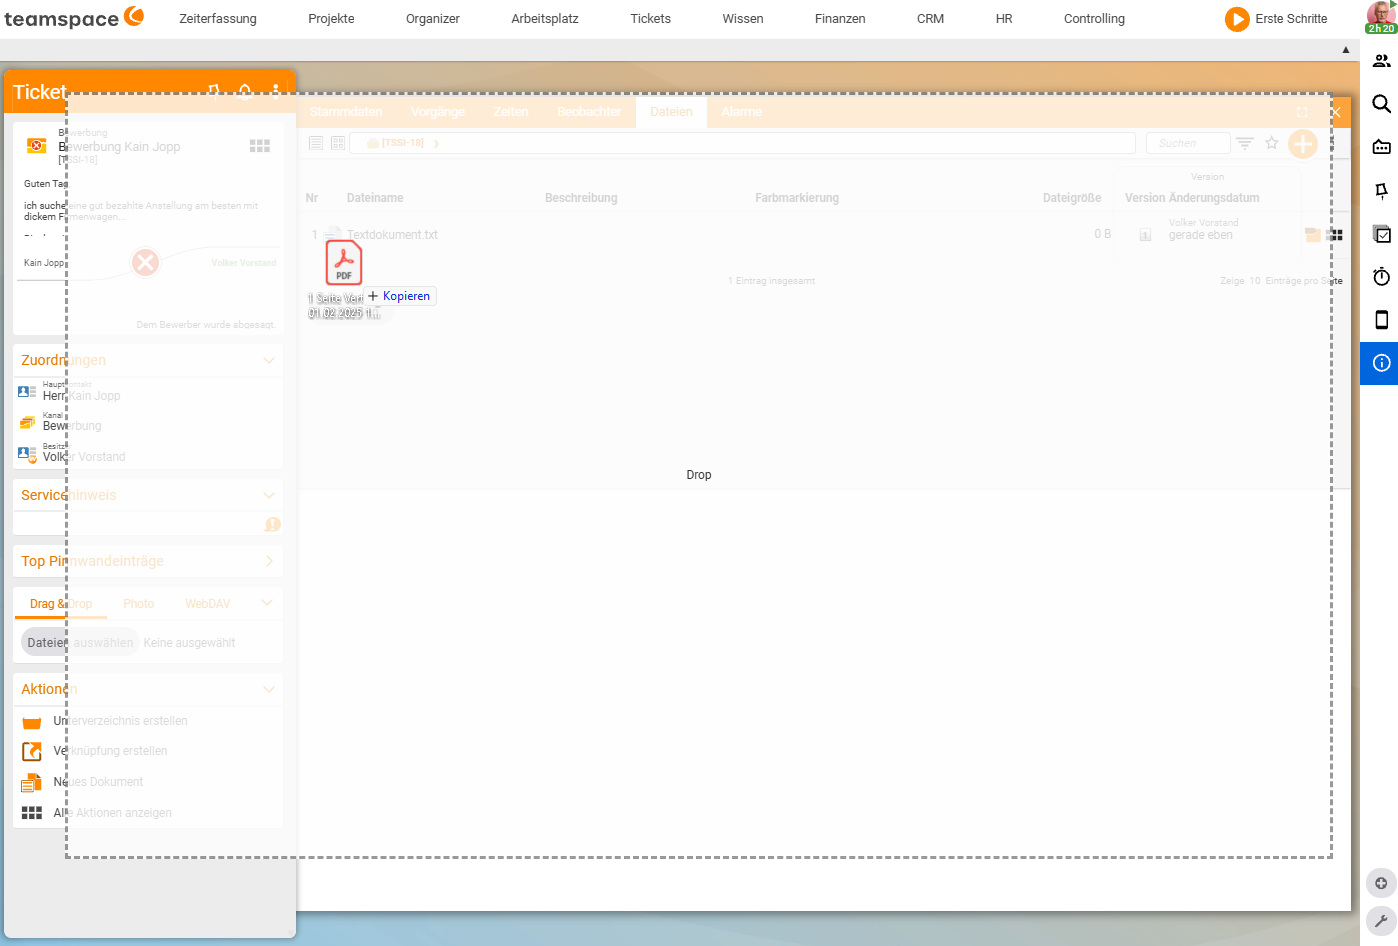Collapse the Aktionen section
The image size is (1398, 946).
(269, 689)
